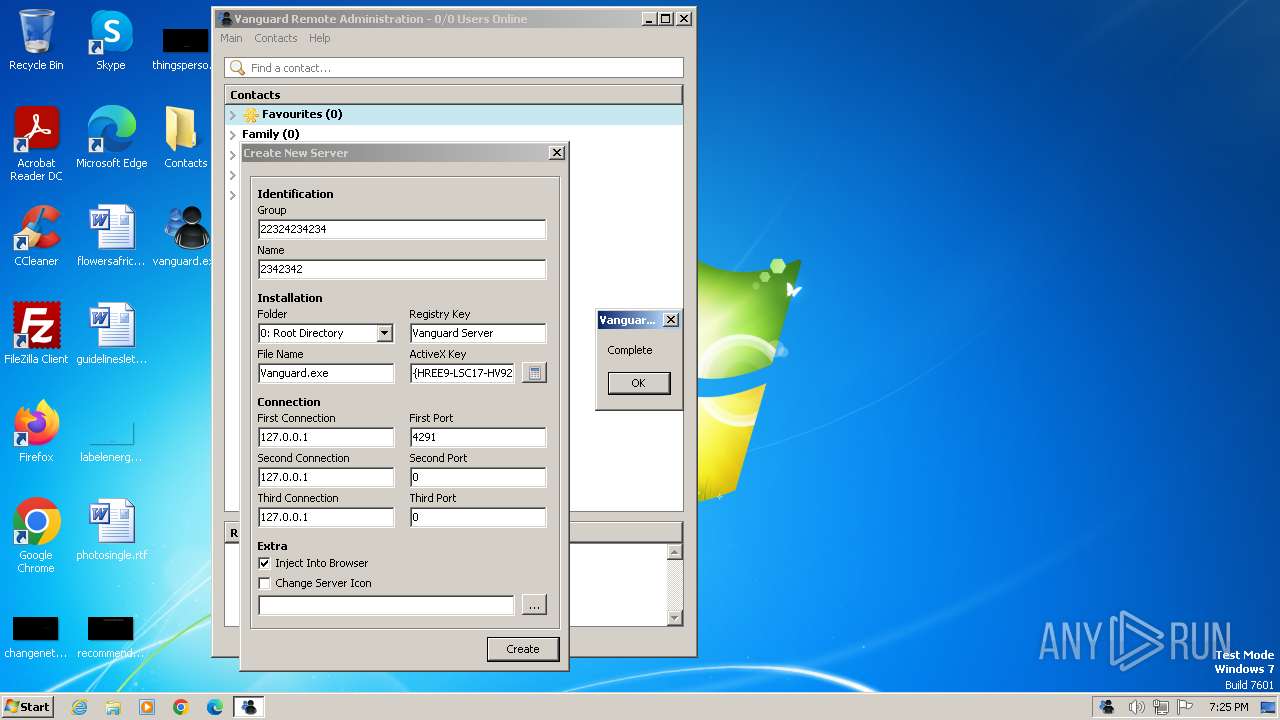Click the Find a contact search field
The height and width of the screenshot is (720, 1280).
point(454,68)
